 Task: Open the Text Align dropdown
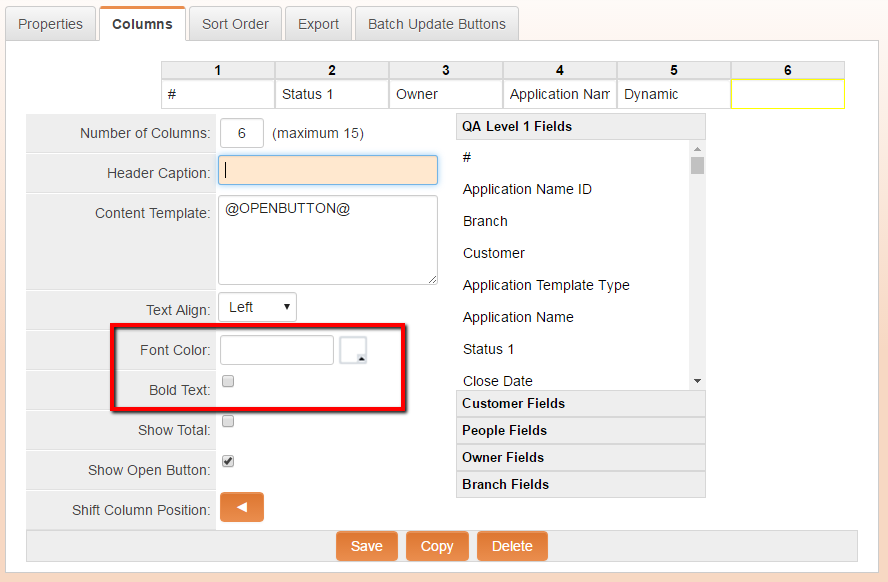[x=257, y=307]
